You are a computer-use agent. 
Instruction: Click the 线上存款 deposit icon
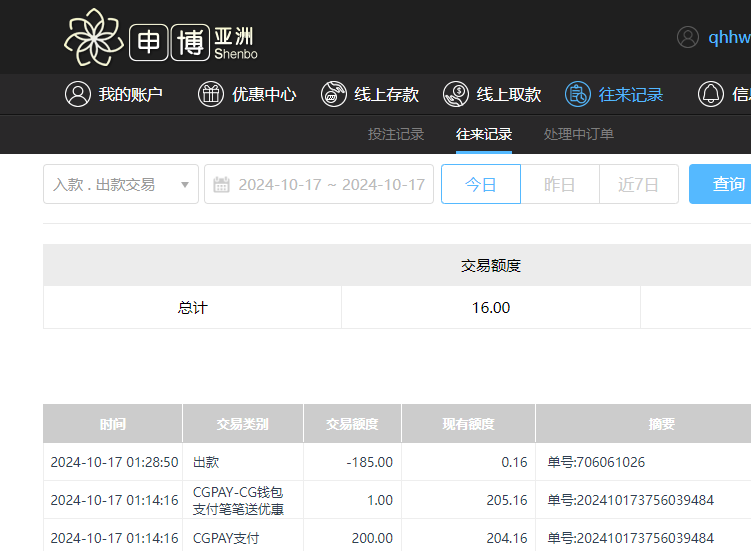click(x=334, y=95)
